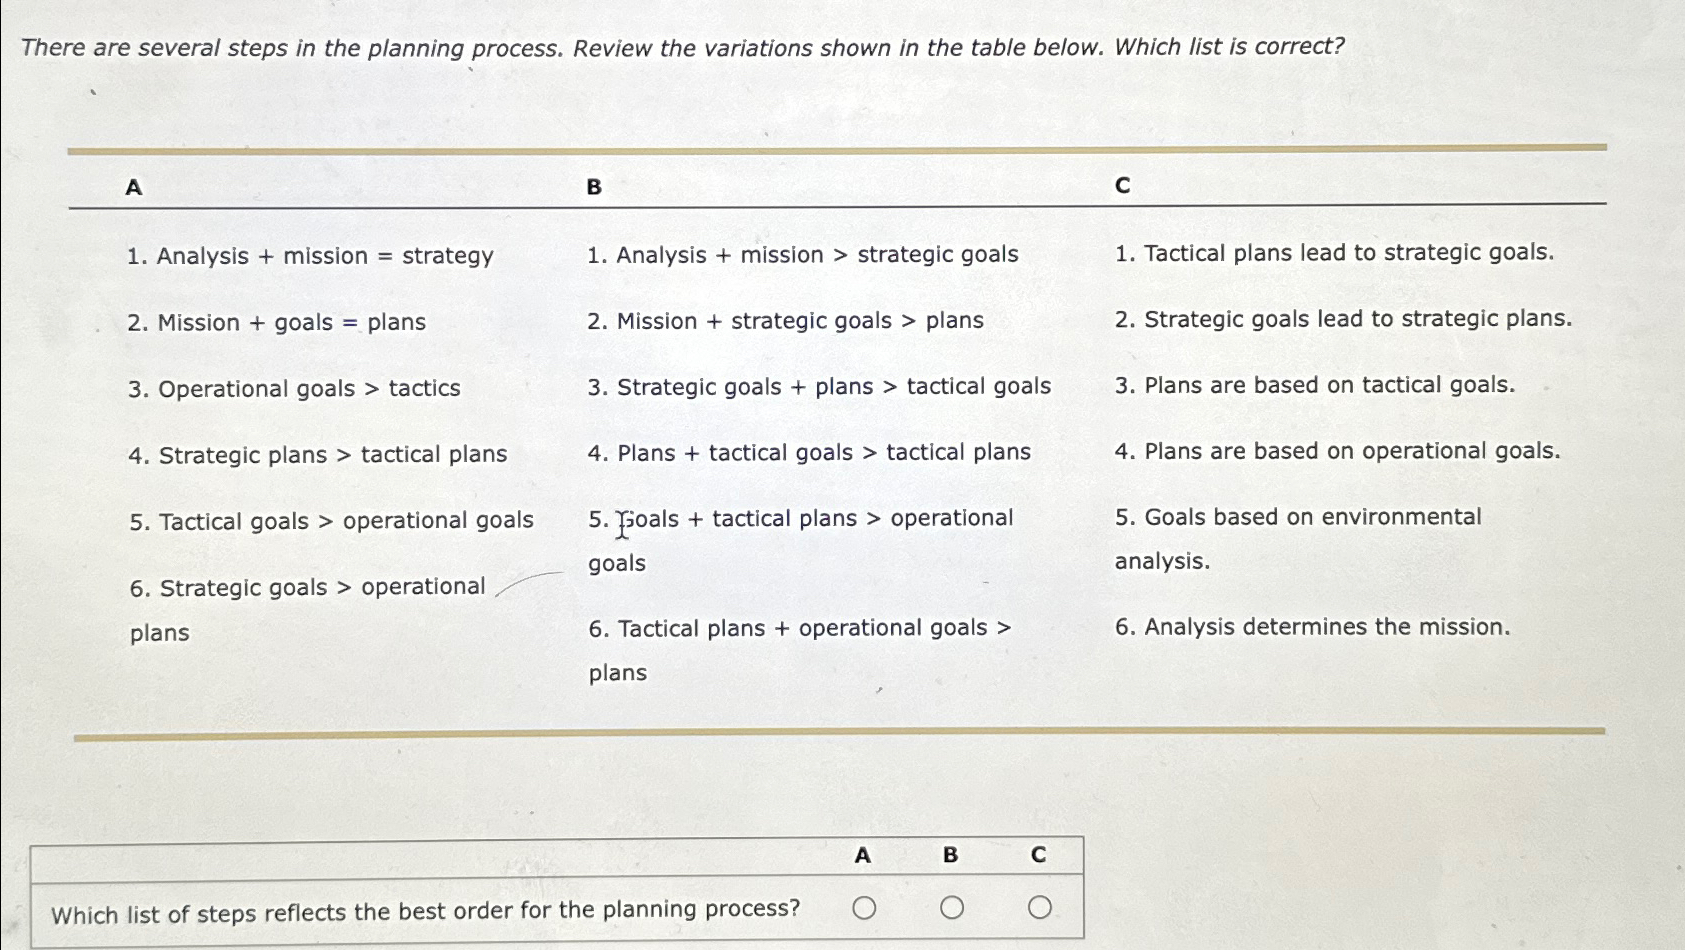Screen dimensions: 1685x950
Task: Click the column header A
Action: coord(131,187)
